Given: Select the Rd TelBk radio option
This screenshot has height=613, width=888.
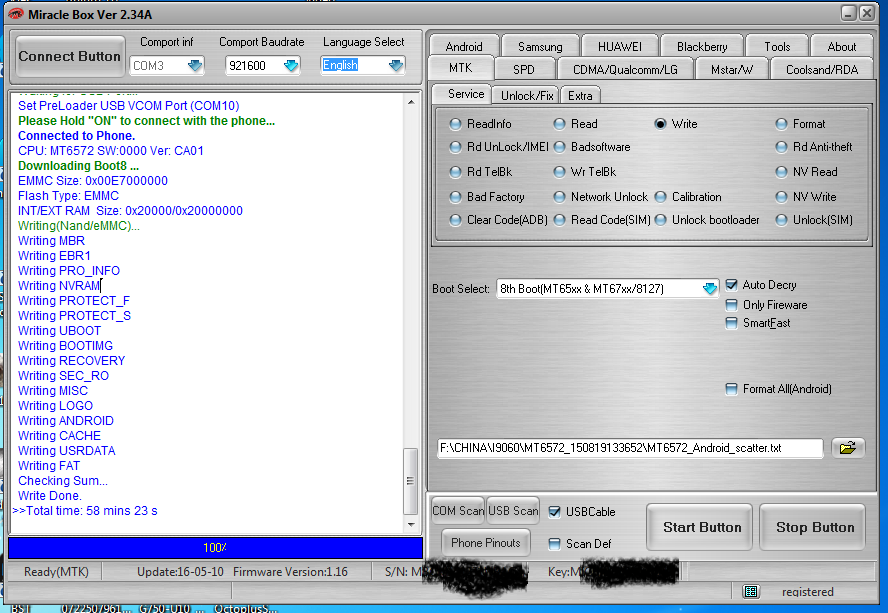Looking at the screenshot, I should 455,172.
